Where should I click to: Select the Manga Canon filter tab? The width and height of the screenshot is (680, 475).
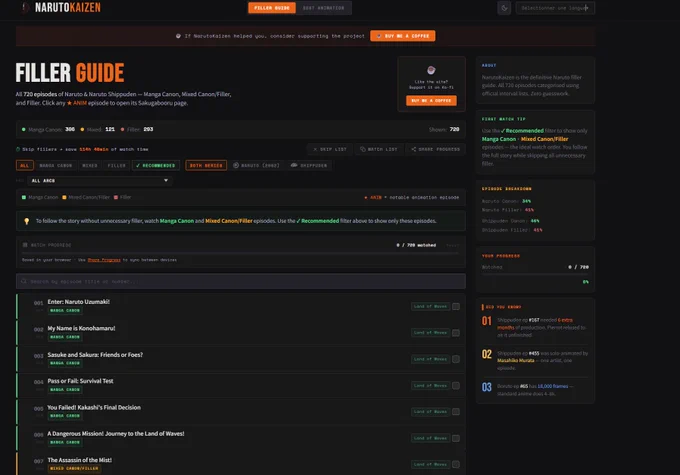[56, 165]
